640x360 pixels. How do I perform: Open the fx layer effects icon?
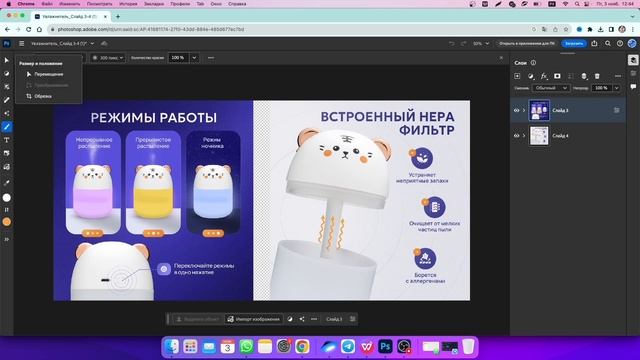pyautogui.click(x=544, y=76)
